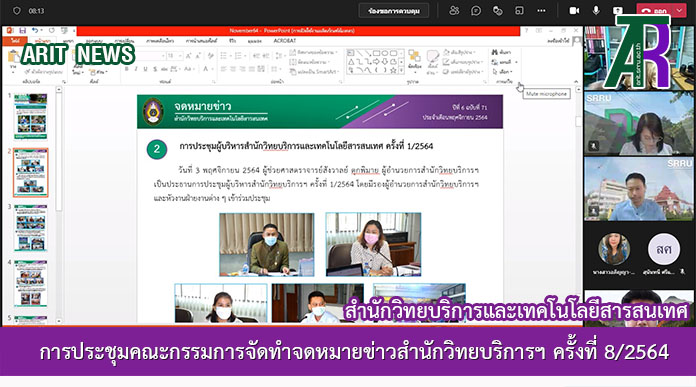Click the increase font size icon
This screenshot has height=387, width=696.
tap(189, 56)
